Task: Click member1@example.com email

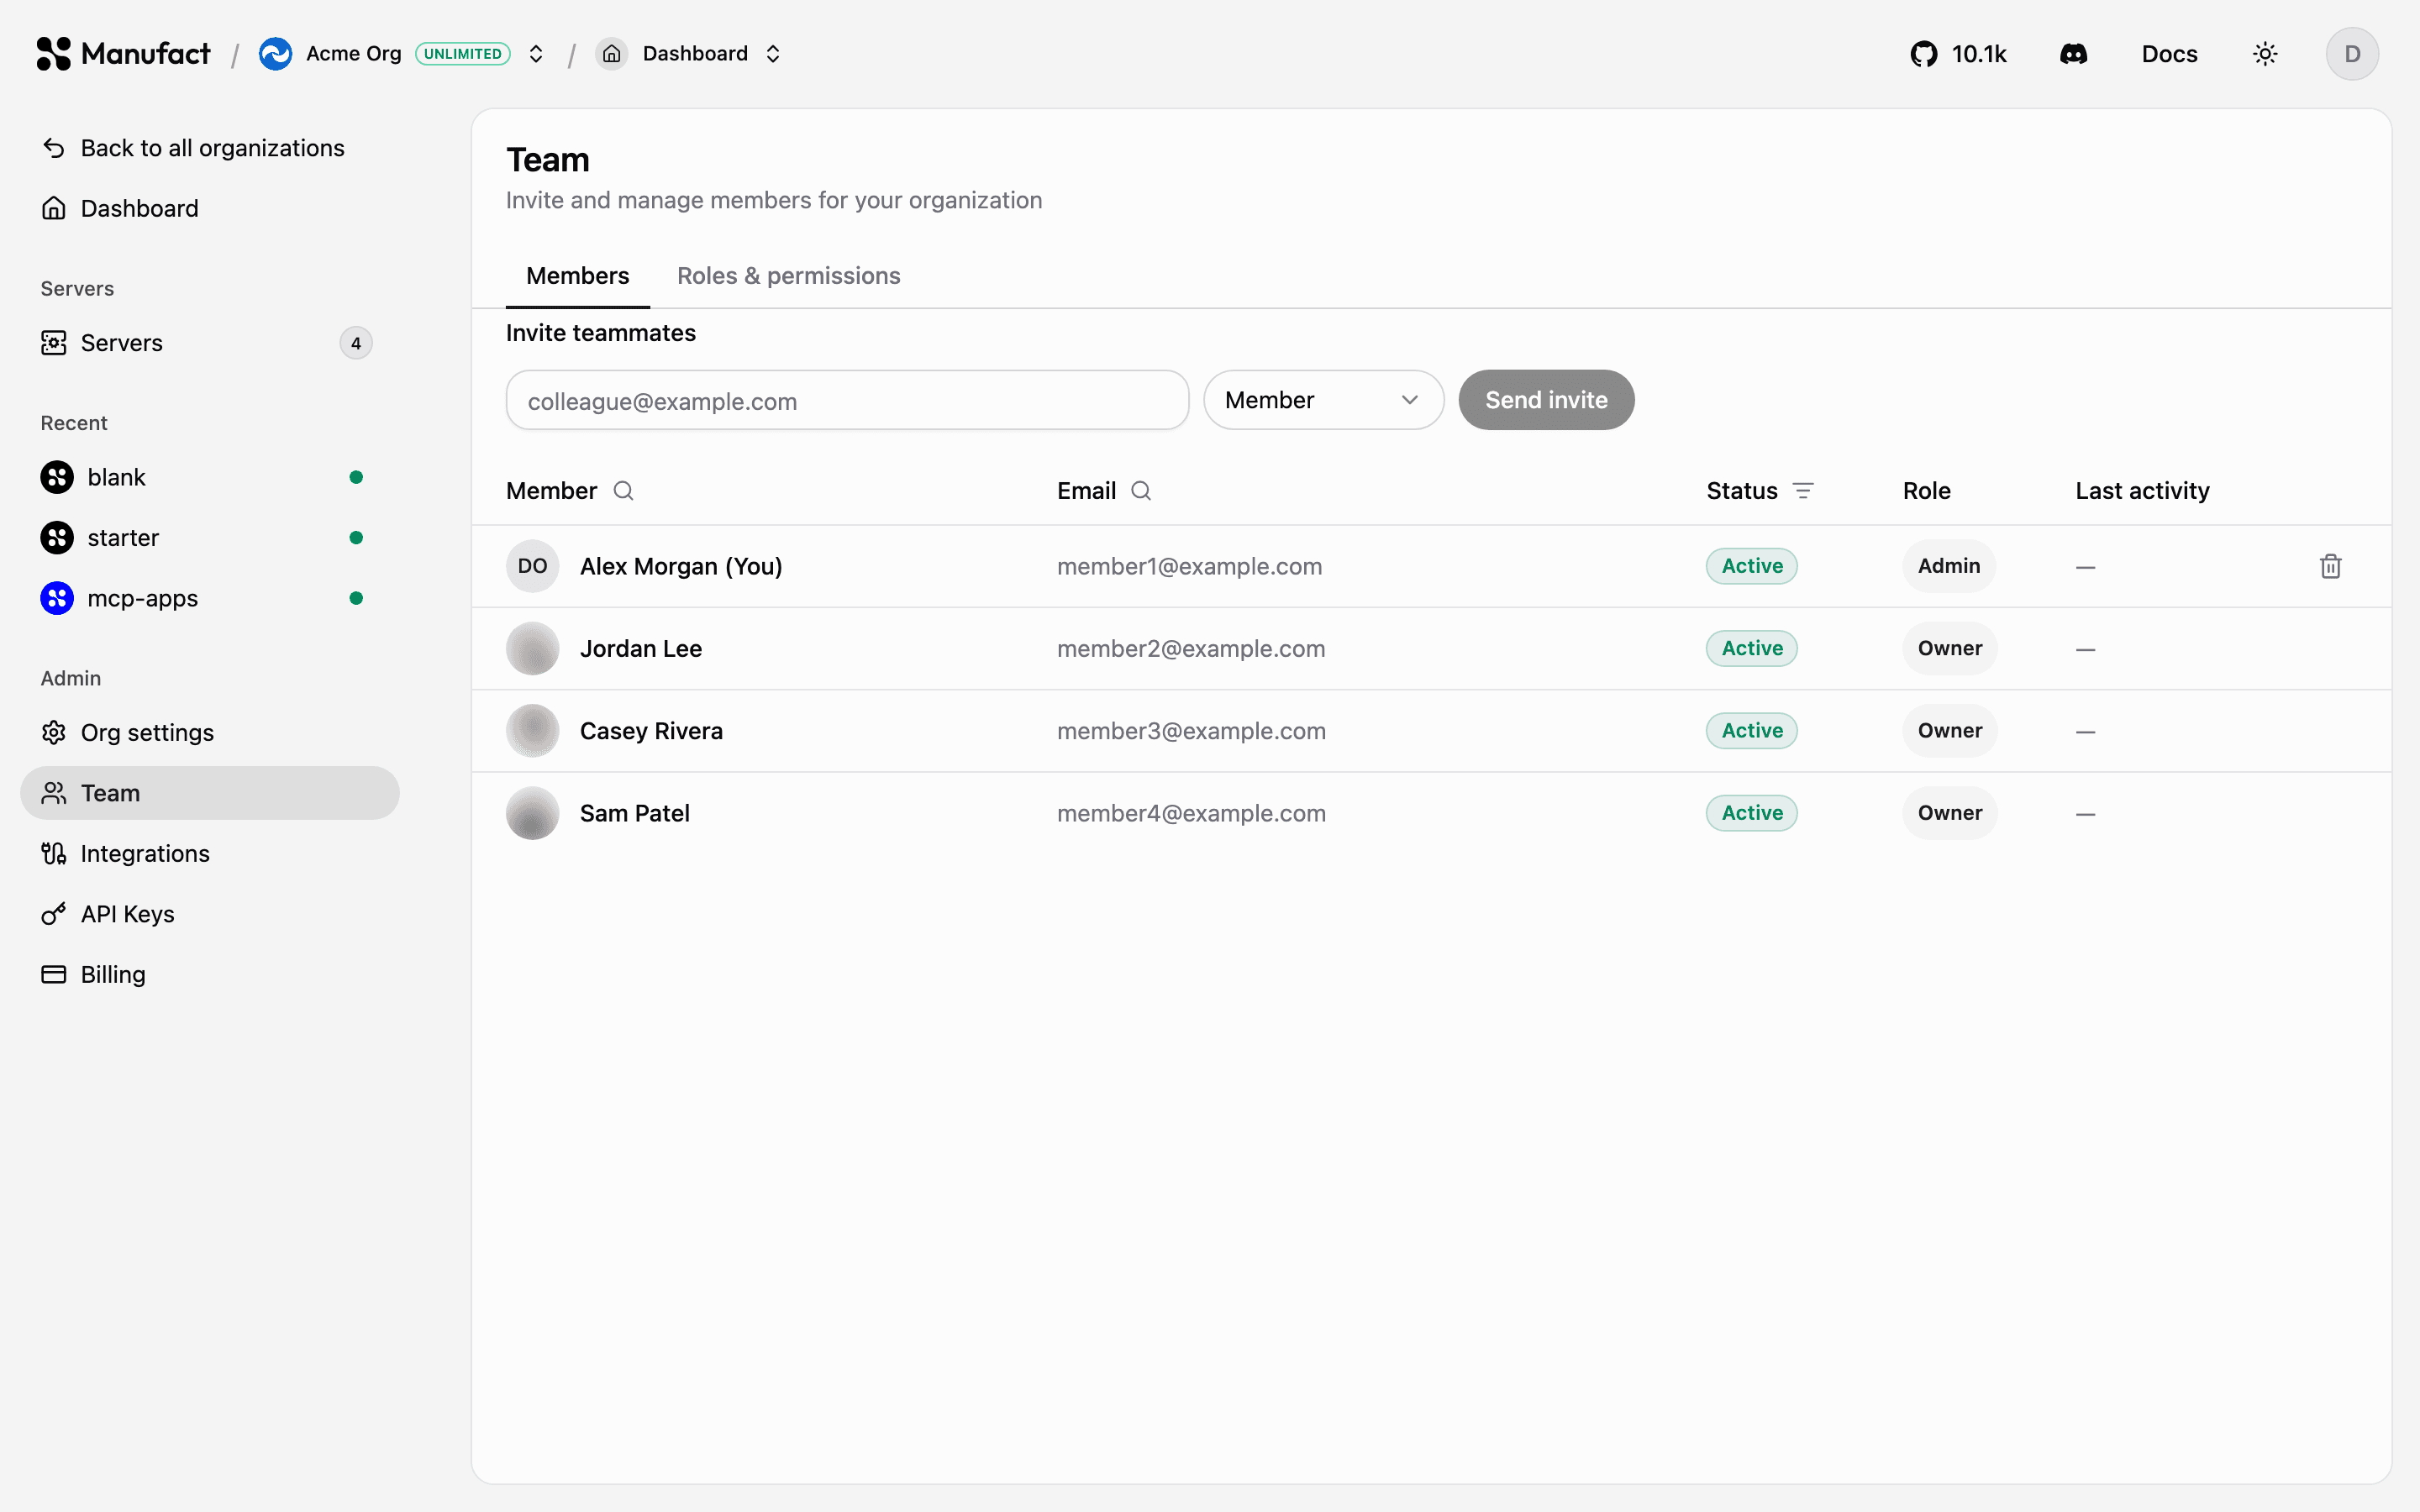Action: pyautogui.click(x=1189, y=566)
